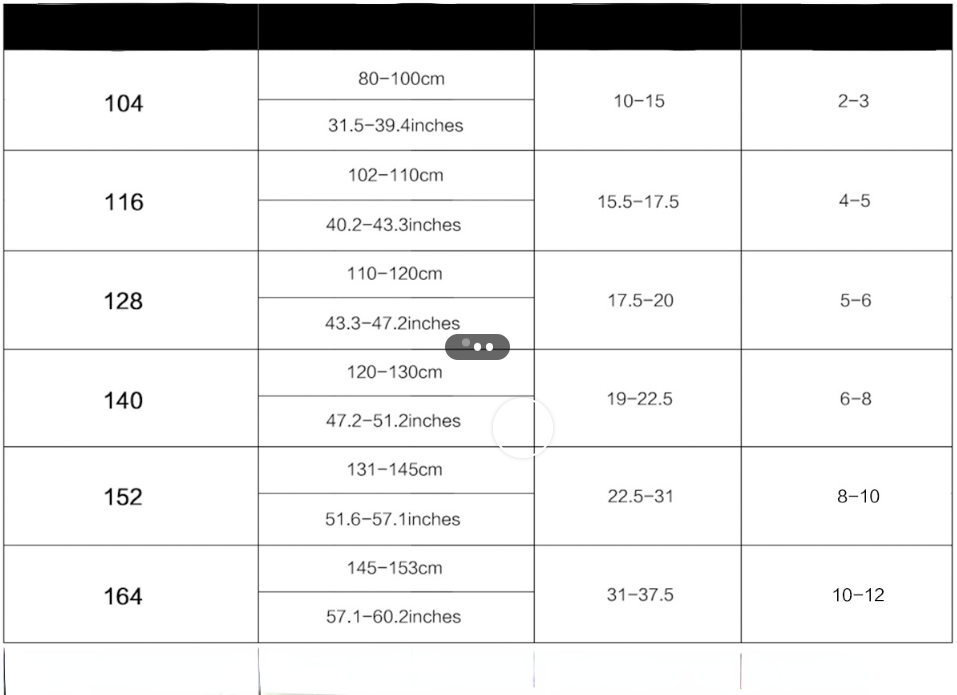
Task: Click the 131-145cm height cell
Action: [x=395, y=469]
